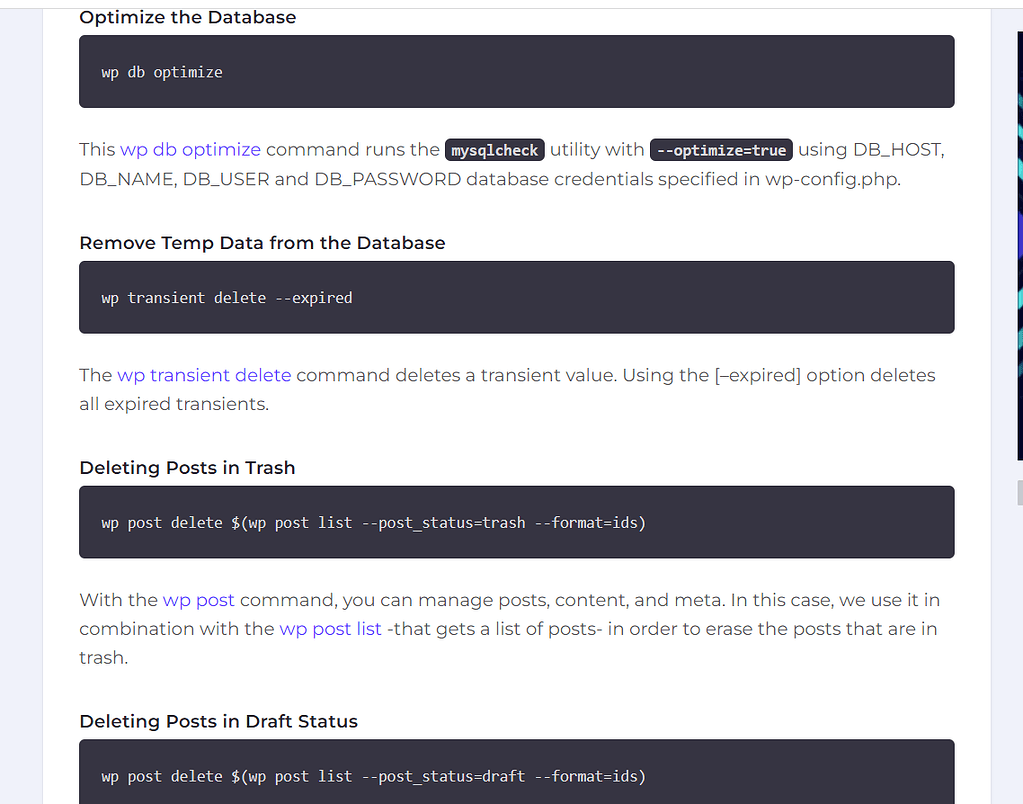Select the Deleting Posts in Draft Status heading
The height and width of the screenshot is (804, 1023).
tap(217, 721)
